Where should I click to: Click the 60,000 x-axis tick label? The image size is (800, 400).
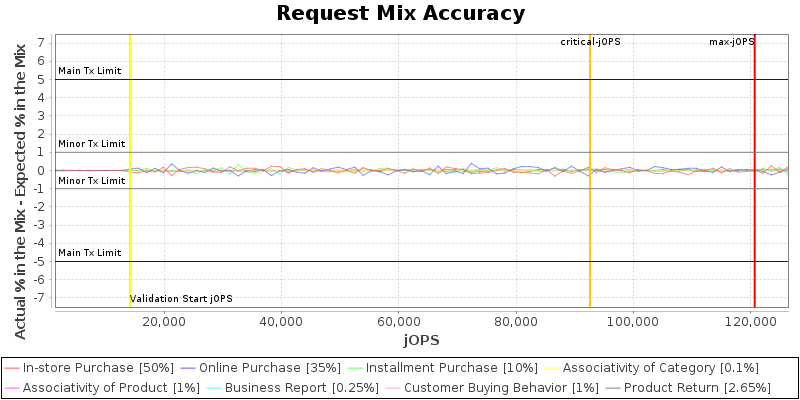[399, 322]
